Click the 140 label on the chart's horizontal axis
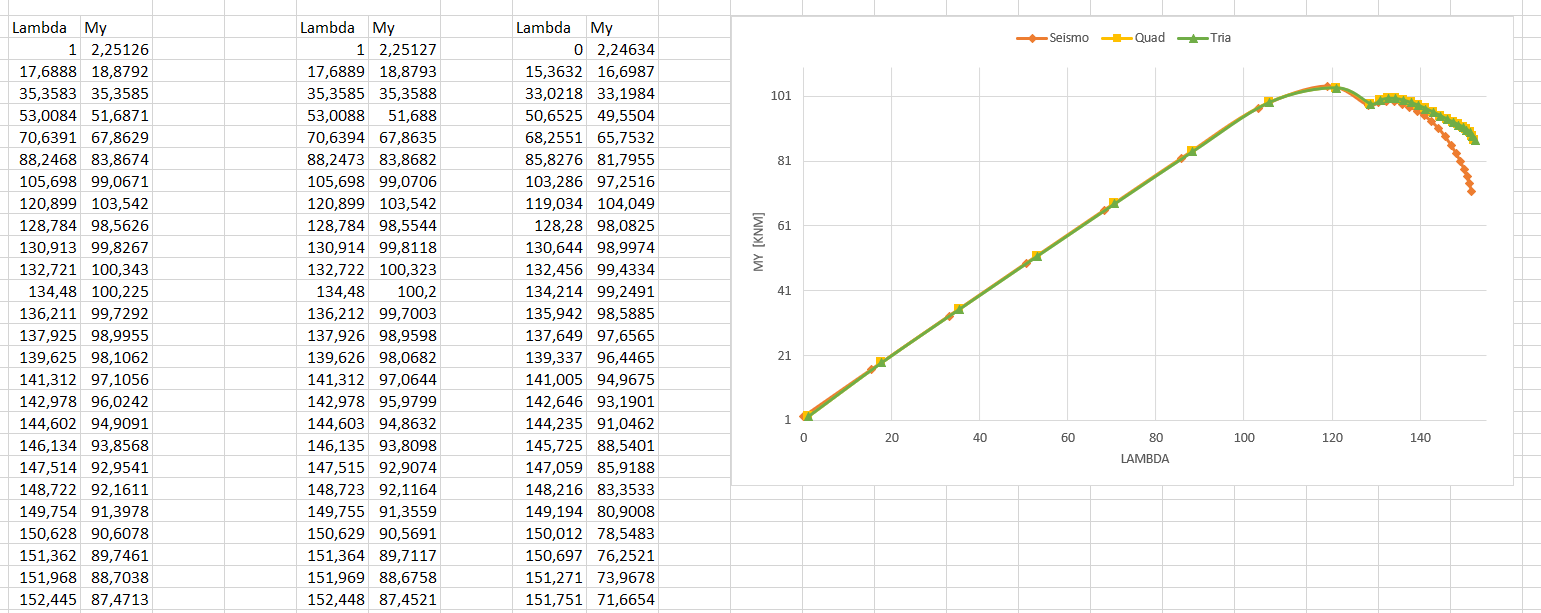Image resolution: width=1541 pixels, height=613 pixels. [1420, 438]
